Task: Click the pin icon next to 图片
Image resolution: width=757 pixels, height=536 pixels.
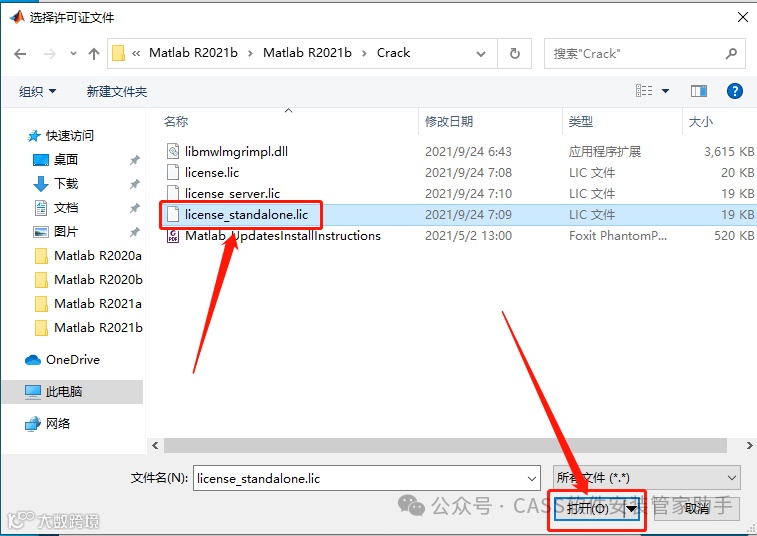Action: coord(135,232)
